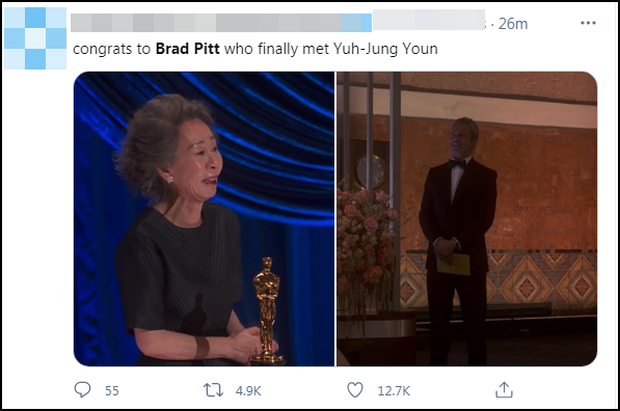This screenshot has width=620, height=411.
Task: Open the right photo of the man in a tuxedo
Action: tap(467, 218)
